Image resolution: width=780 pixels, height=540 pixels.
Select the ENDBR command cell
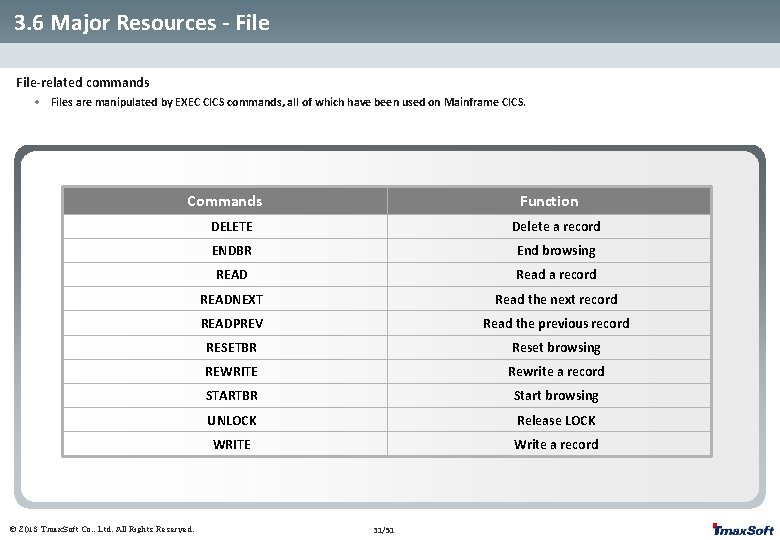(x=225, y=251)
